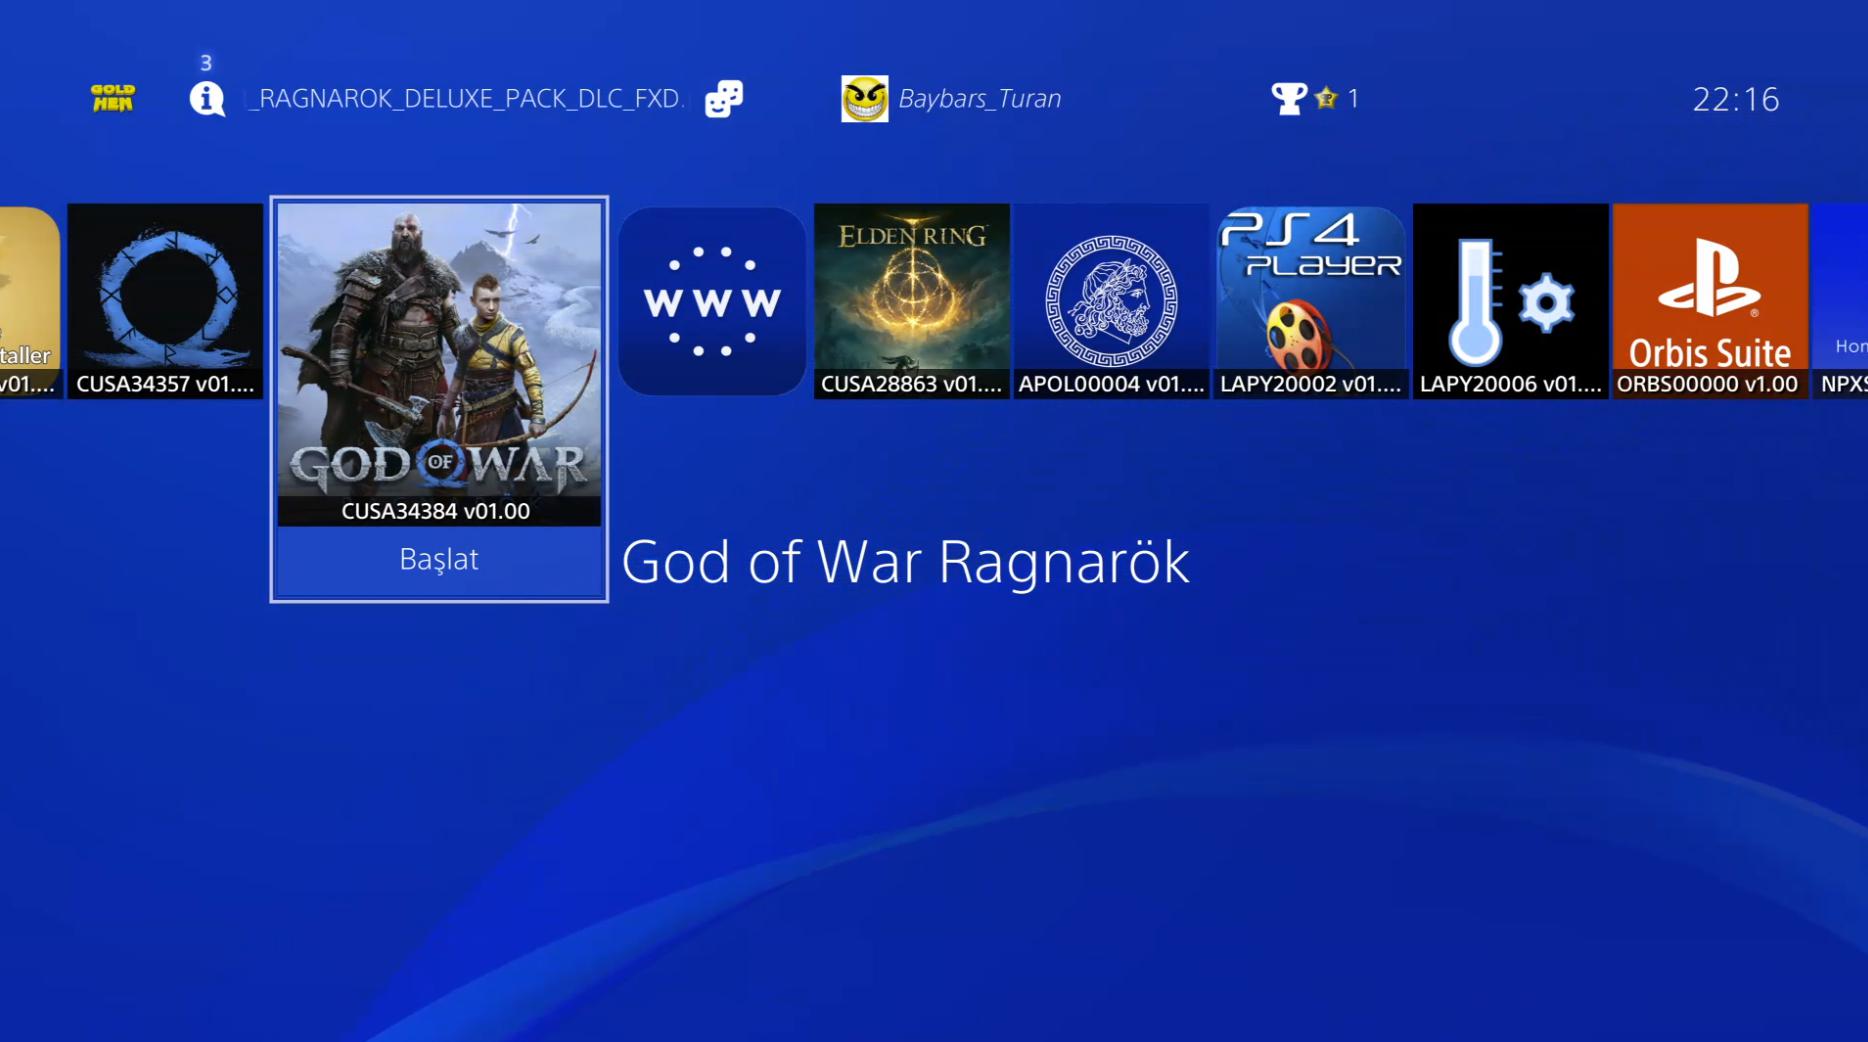This screenshot has height=1042, width=1868.
Task: Launch the Orbis Suite app tile
Action: [1710, 301]
